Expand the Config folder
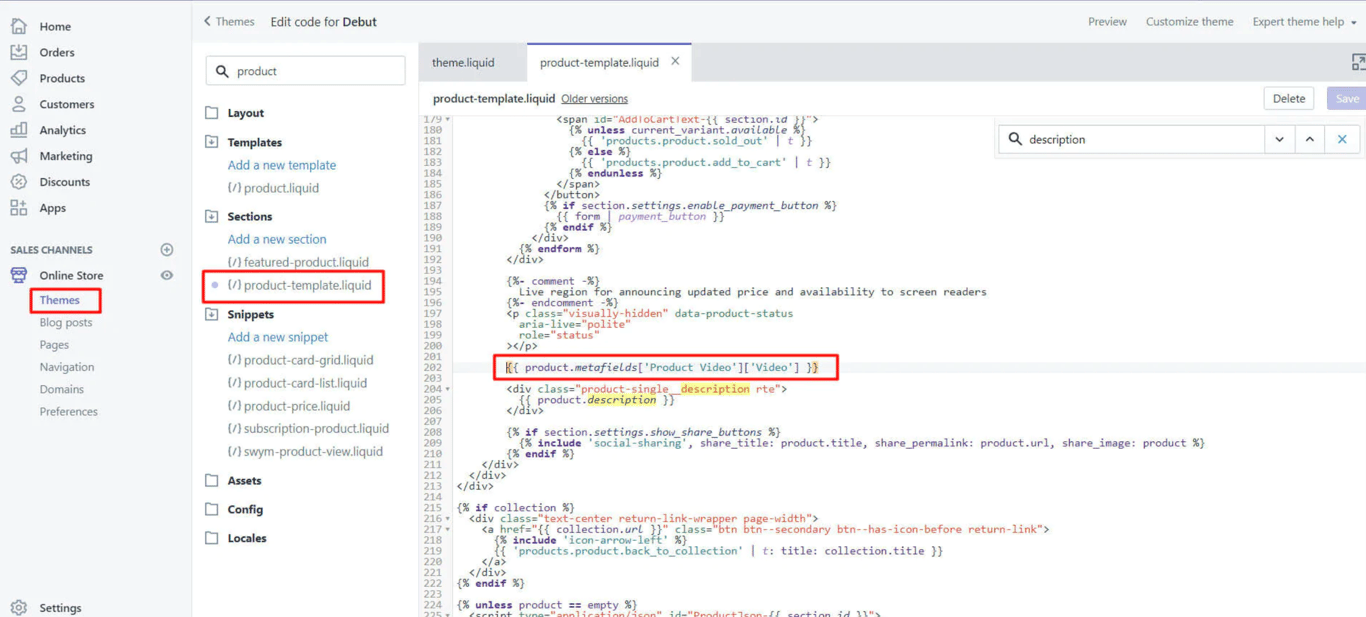The height and width of the screenshot is (617, 1366). (x=212, y=509)
